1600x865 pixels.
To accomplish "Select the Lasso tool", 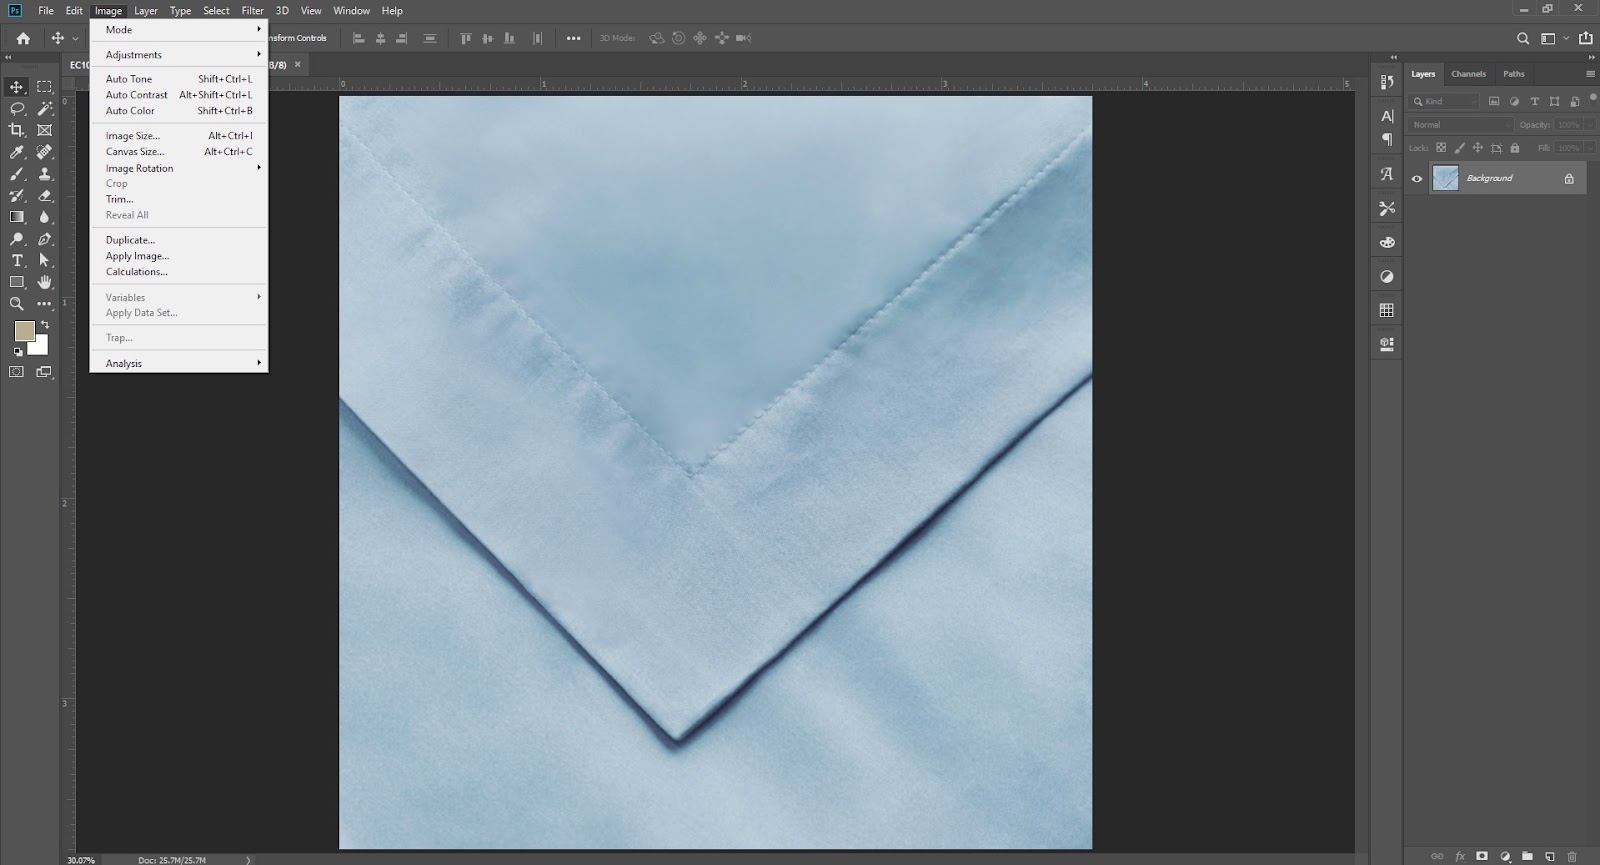I will [x=17, y=109].
